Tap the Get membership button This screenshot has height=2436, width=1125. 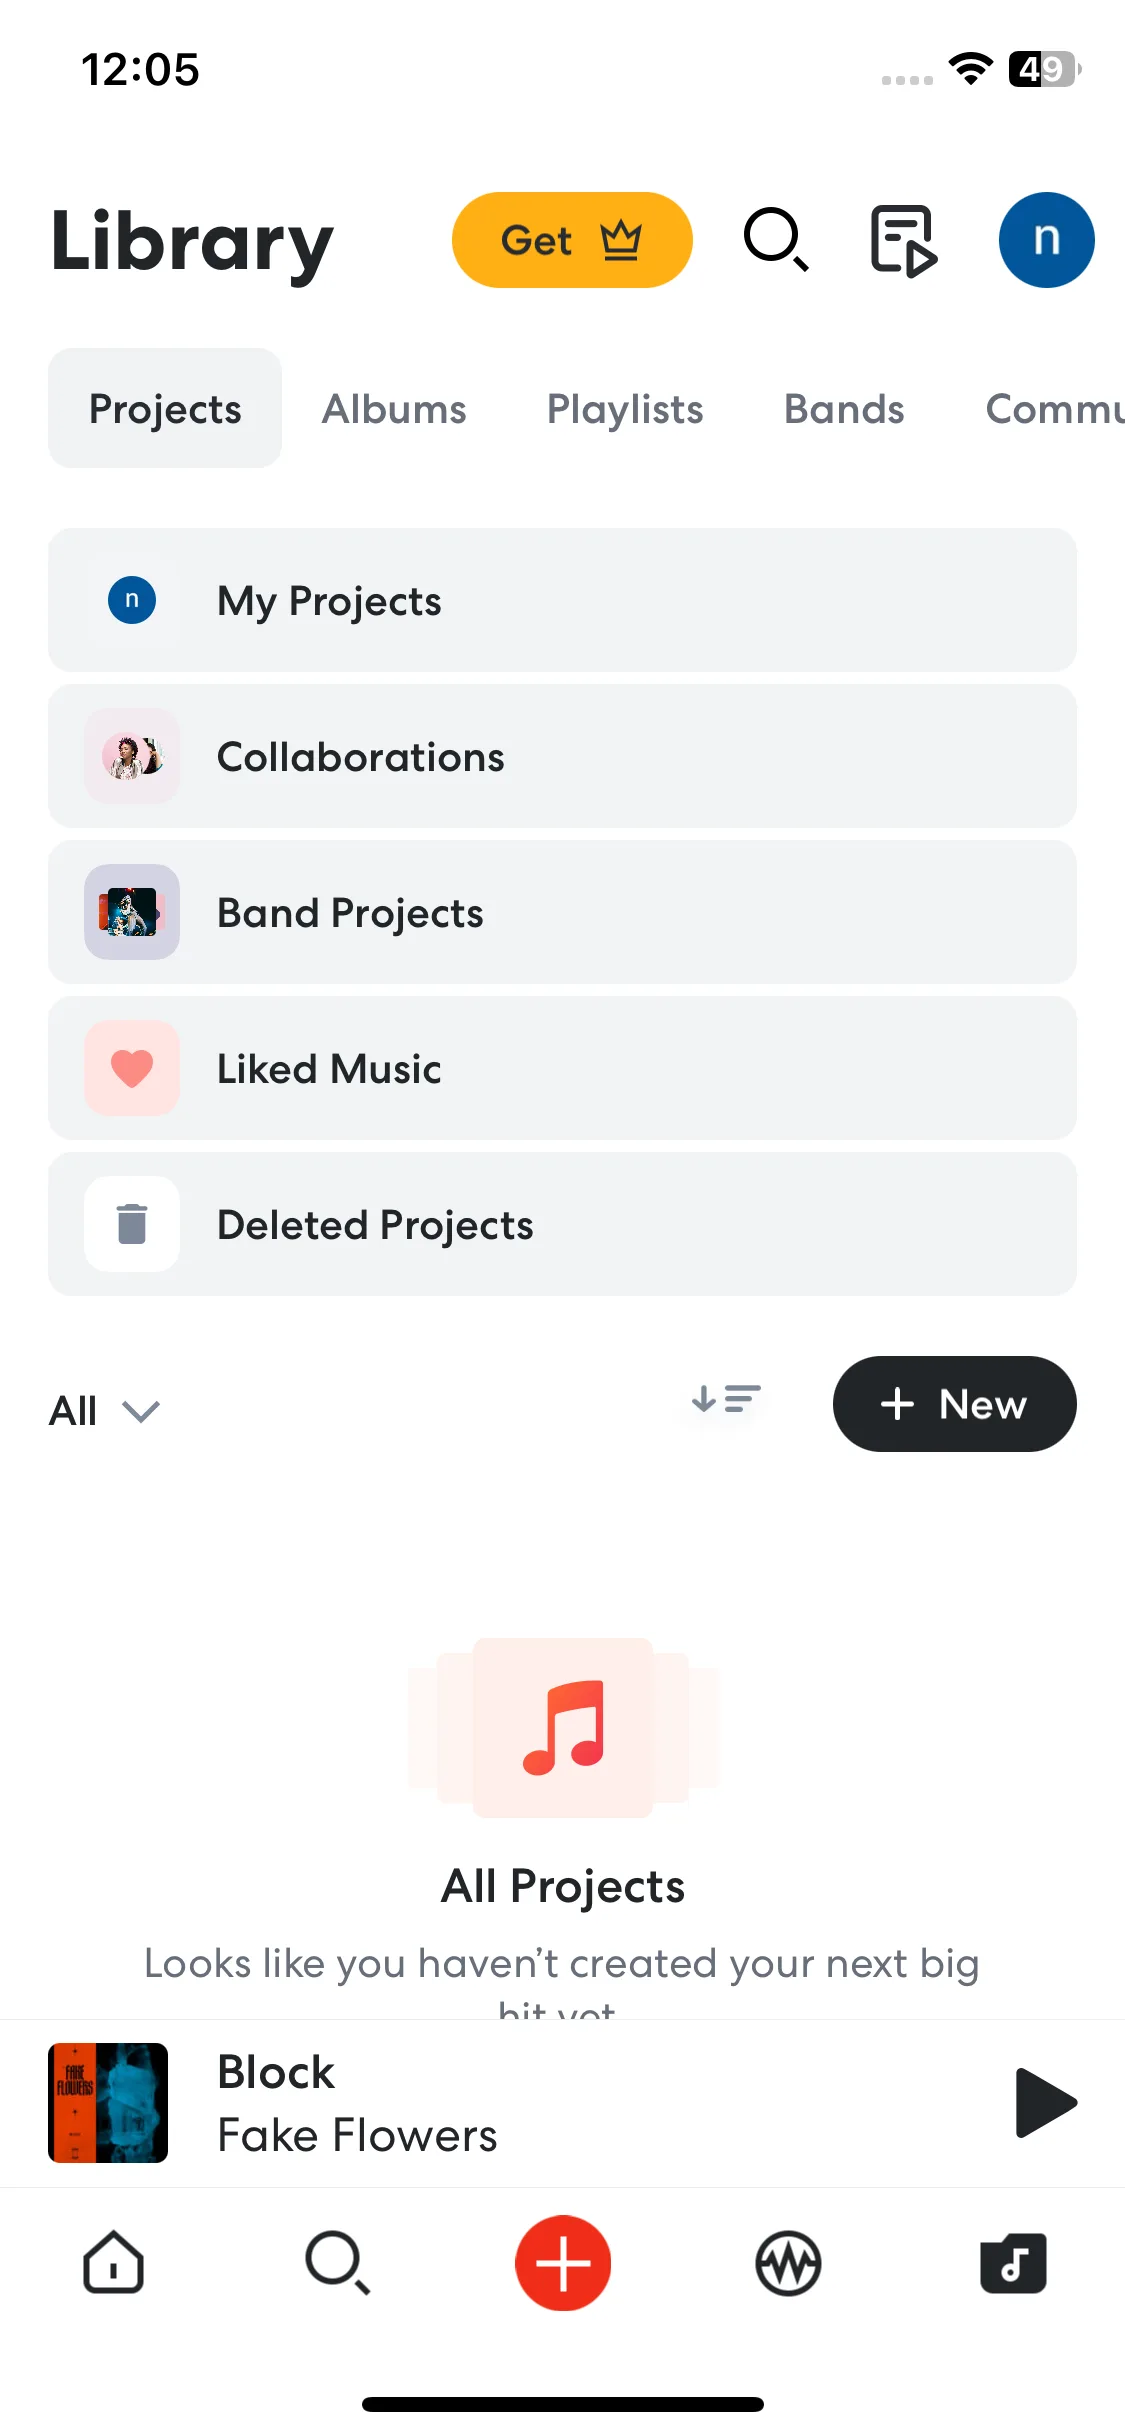tap(572, 240)
